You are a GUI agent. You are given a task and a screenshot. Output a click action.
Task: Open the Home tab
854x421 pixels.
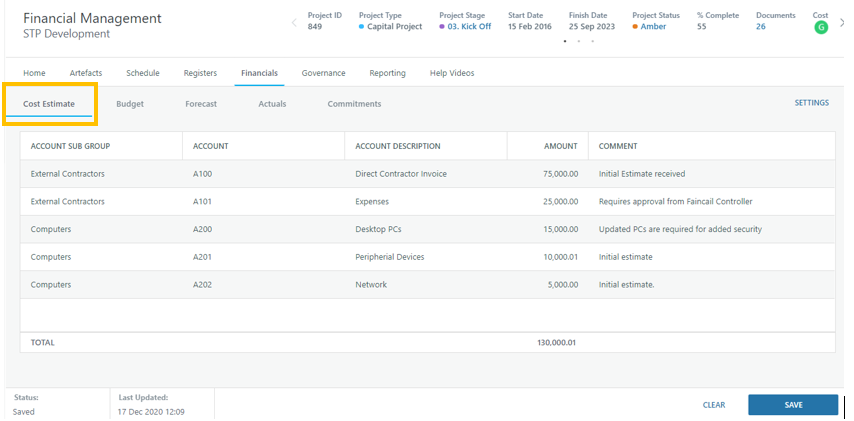pyautogui.click(x=34, y=73)
